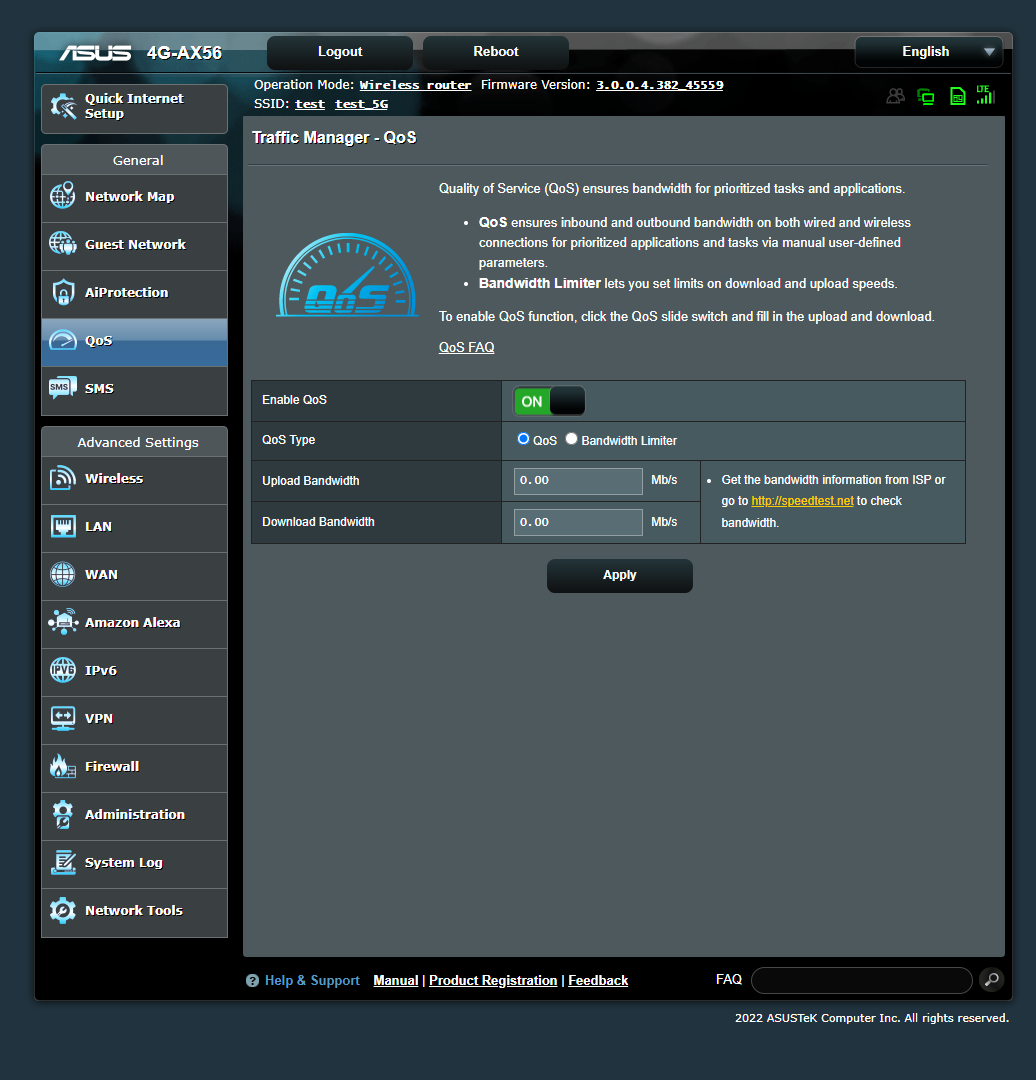The image size is (1036, 1080).
Task: Click the Network Tools gear icon
Action: point(63,910)
